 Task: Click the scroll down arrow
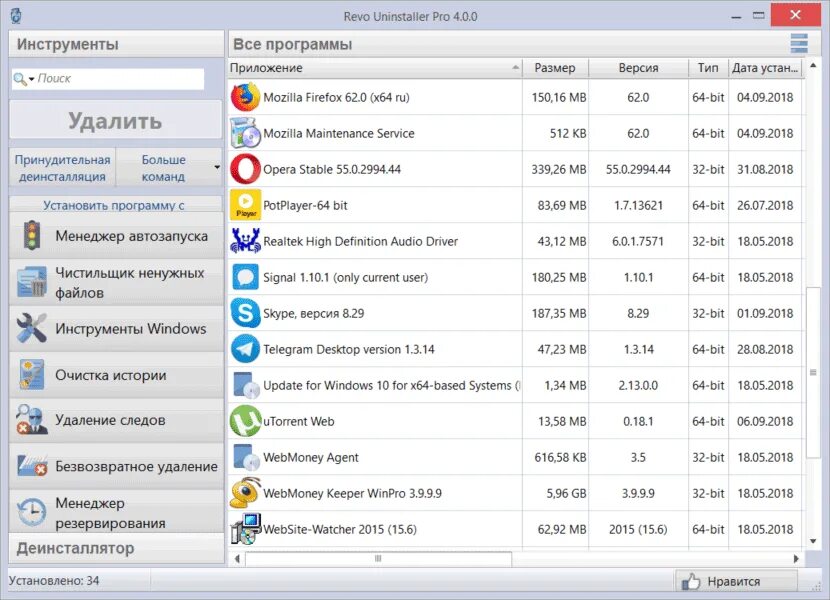tap(813, 541)
